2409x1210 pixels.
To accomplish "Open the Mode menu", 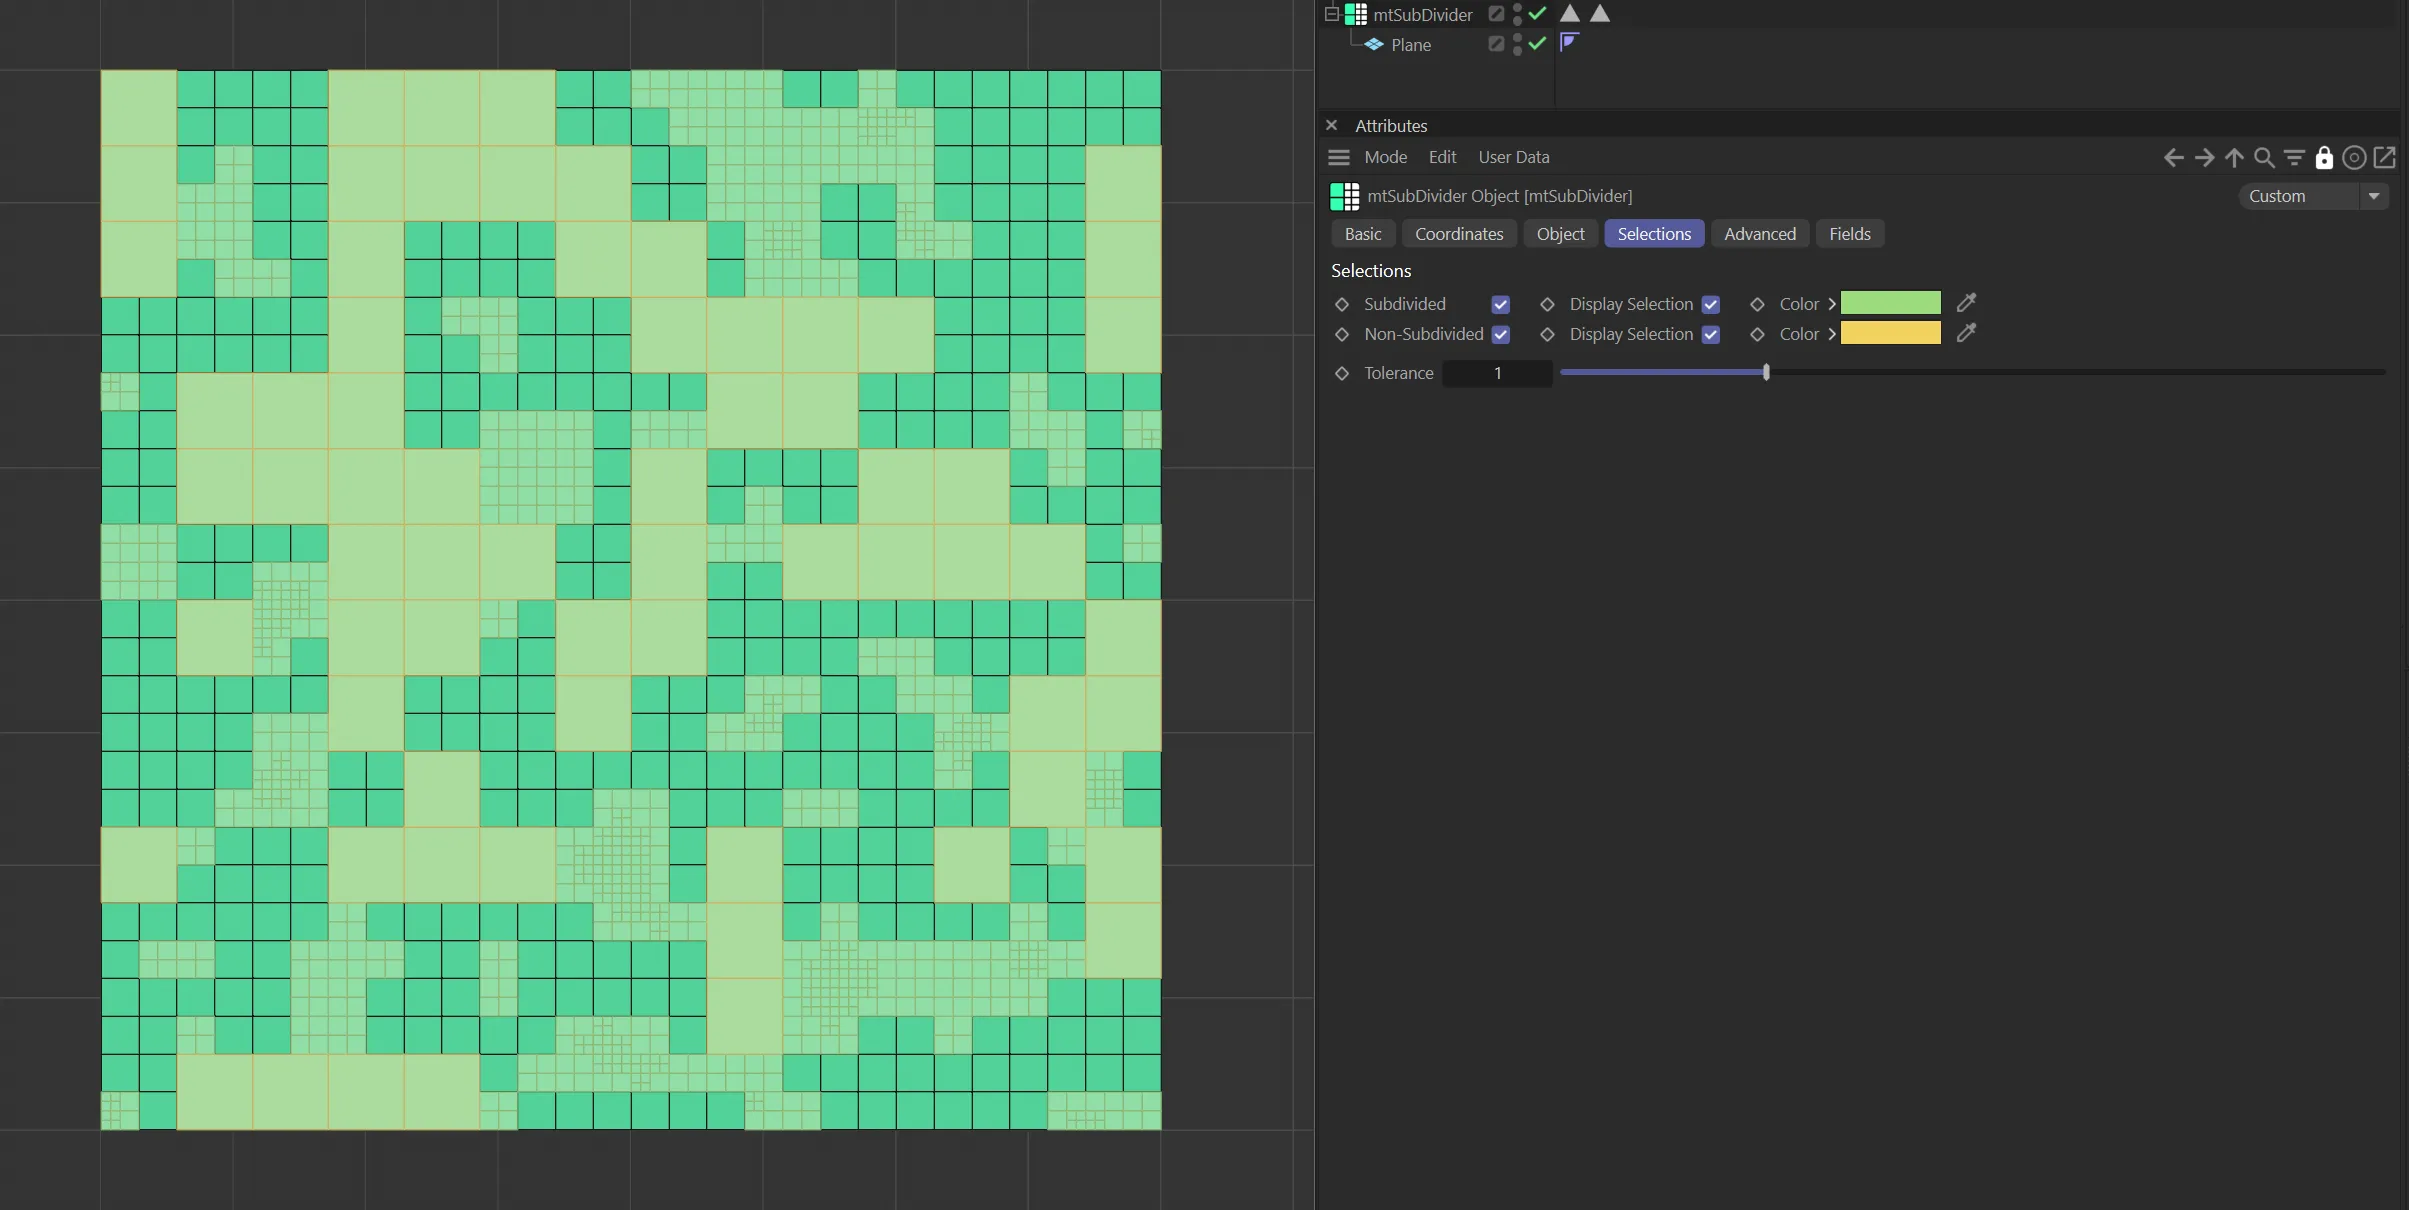I will (1385, 157).
